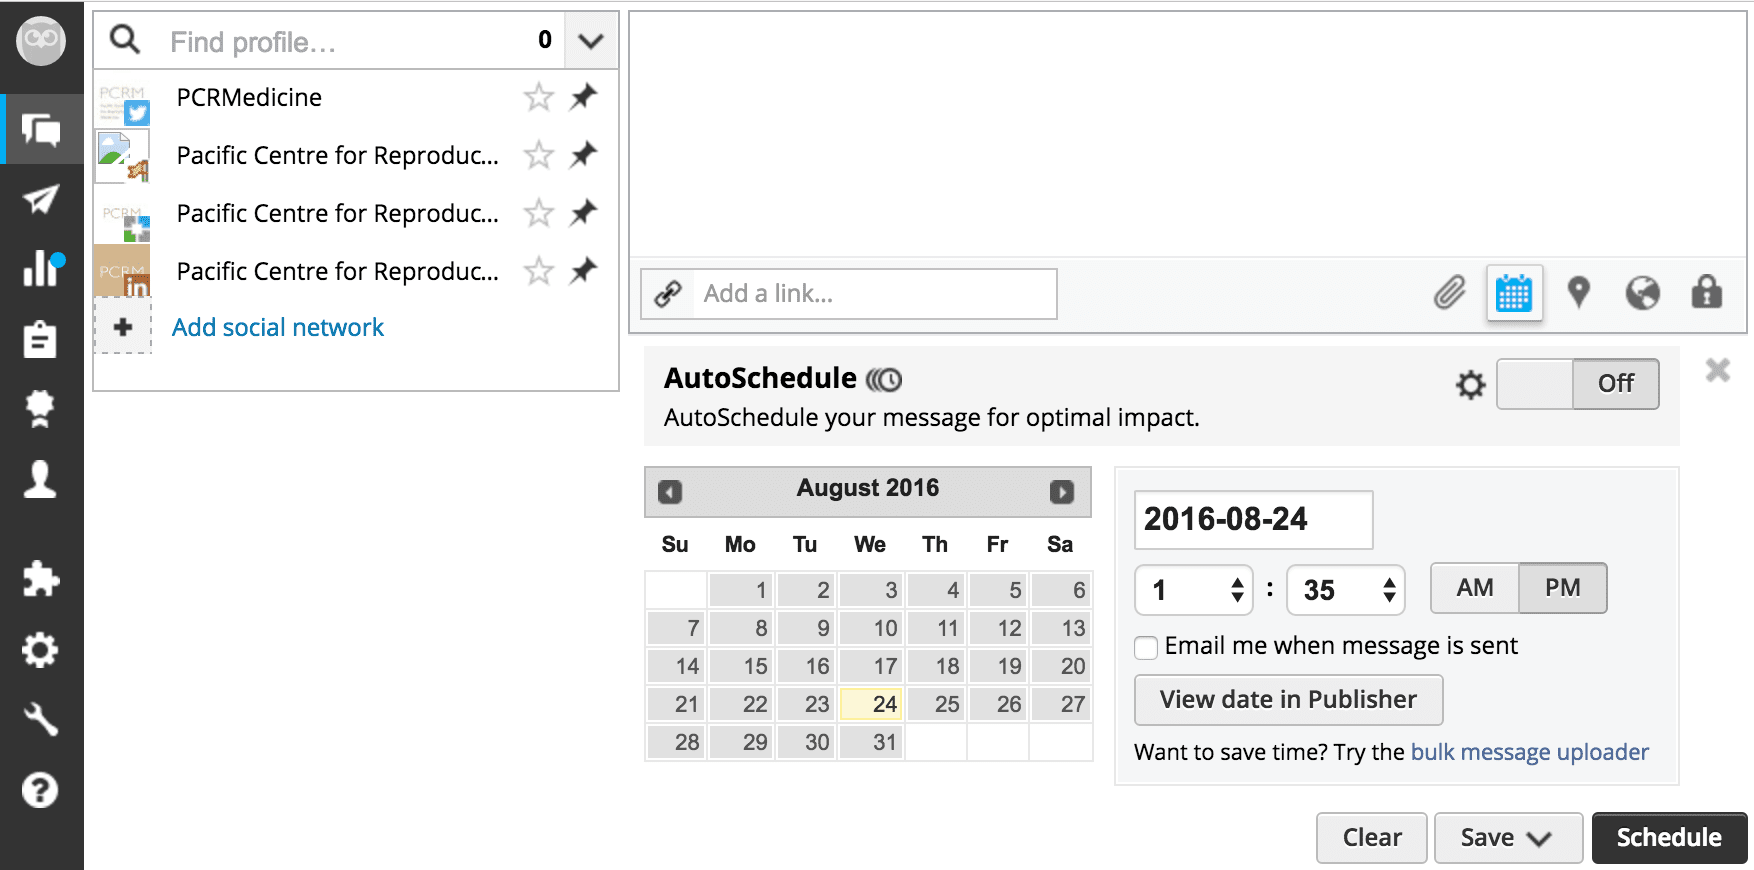Open the Analytics bar chart icon
The image size is (1754, 870).
tap(43, 269)
